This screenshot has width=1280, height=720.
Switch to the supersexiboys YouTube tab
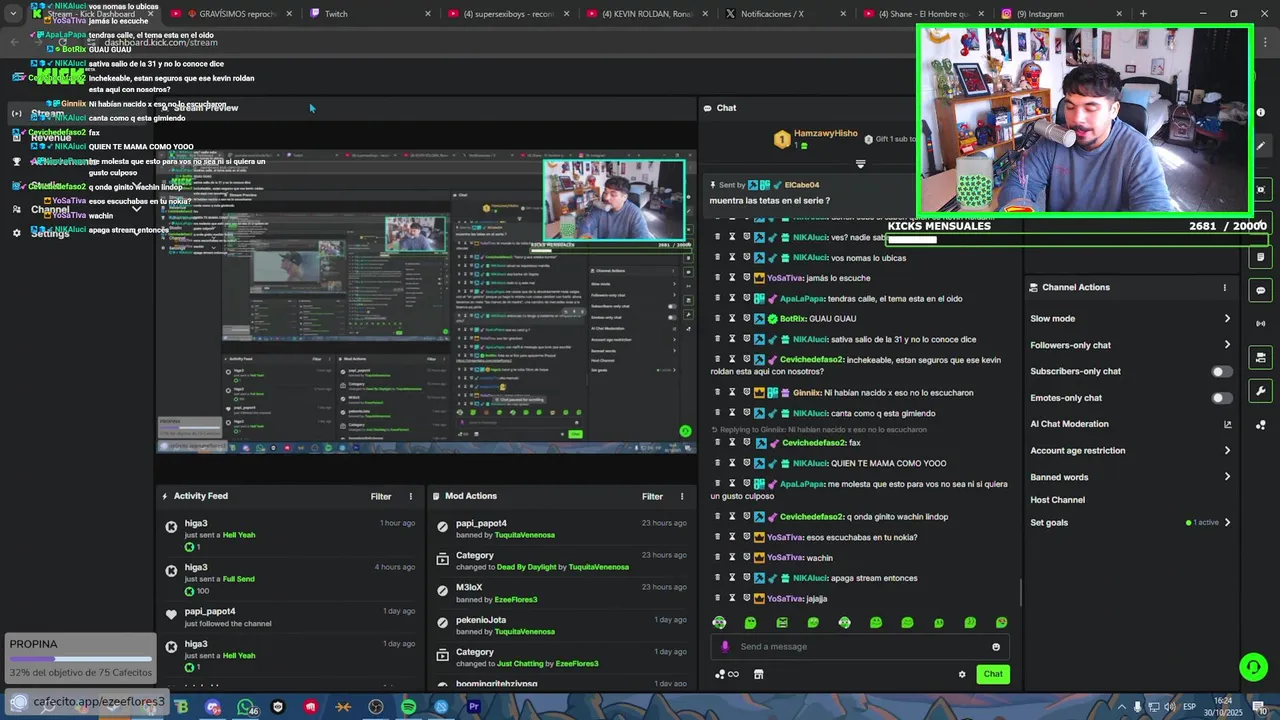(508, 14)
